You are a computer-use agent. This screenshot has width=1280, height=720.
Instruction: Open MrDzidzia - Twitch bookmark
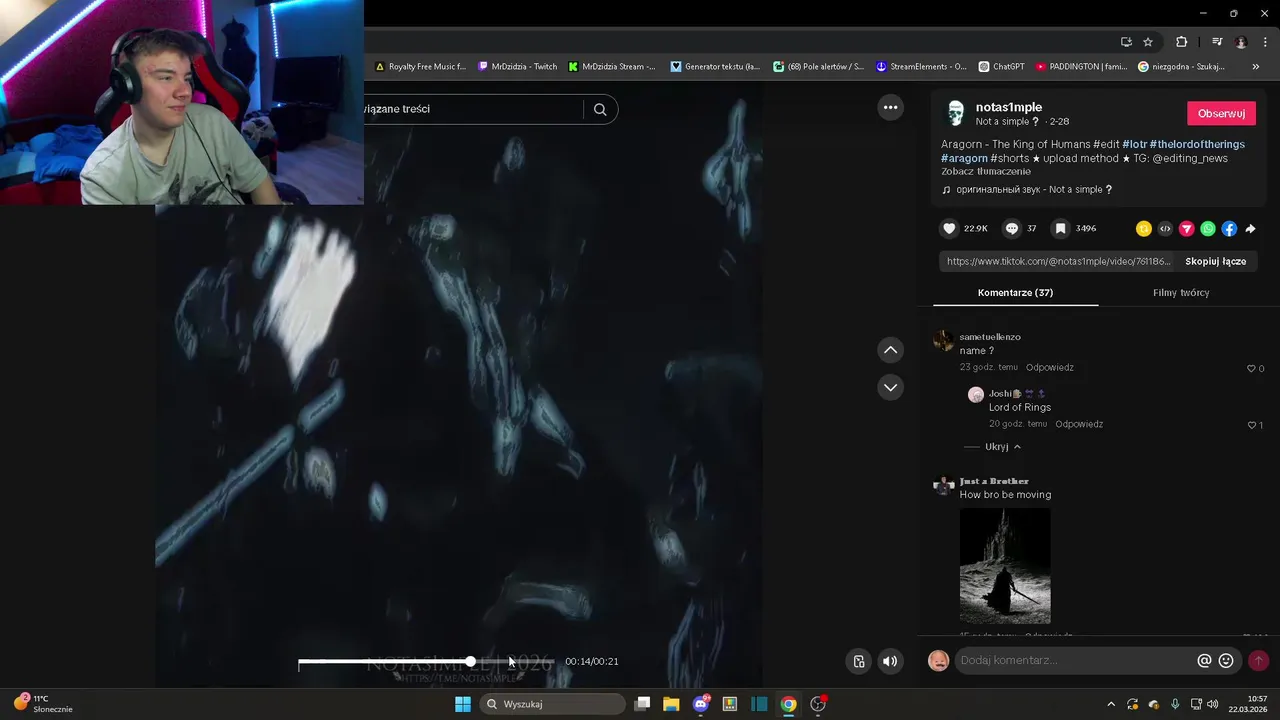pyautogui.click(x=518, y=67)
